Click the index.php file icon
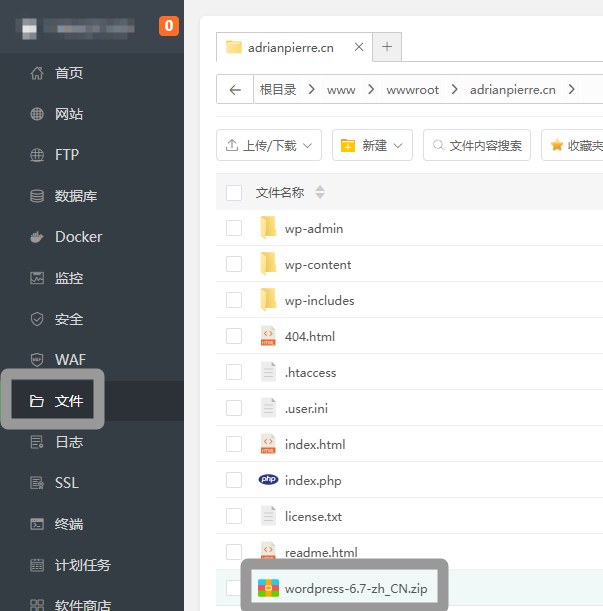Image resolution: width=603 pixels, height=611 pixels. pos(268,480)
